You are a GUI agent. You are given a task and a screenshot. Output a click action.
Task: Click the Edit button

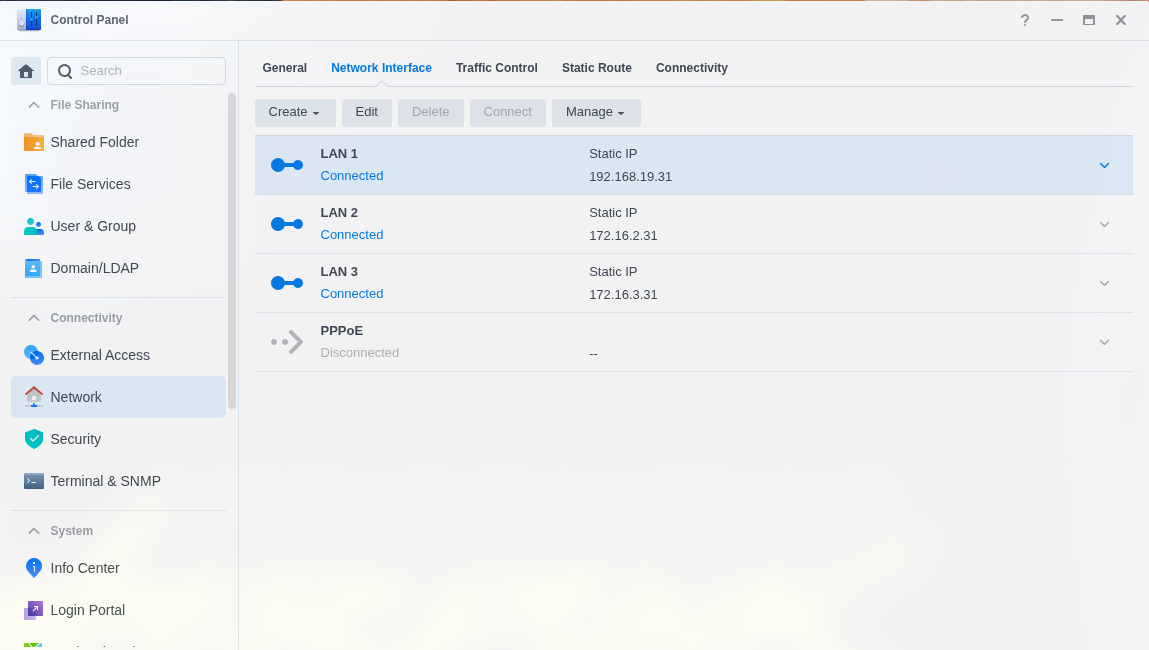click(366, 113)
